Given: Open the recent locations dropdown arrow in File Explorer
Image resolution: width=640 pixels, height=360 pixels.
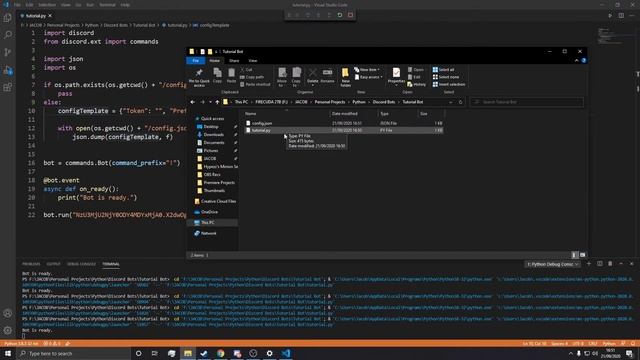Looking at the screenshot, I should click(211, 102).
